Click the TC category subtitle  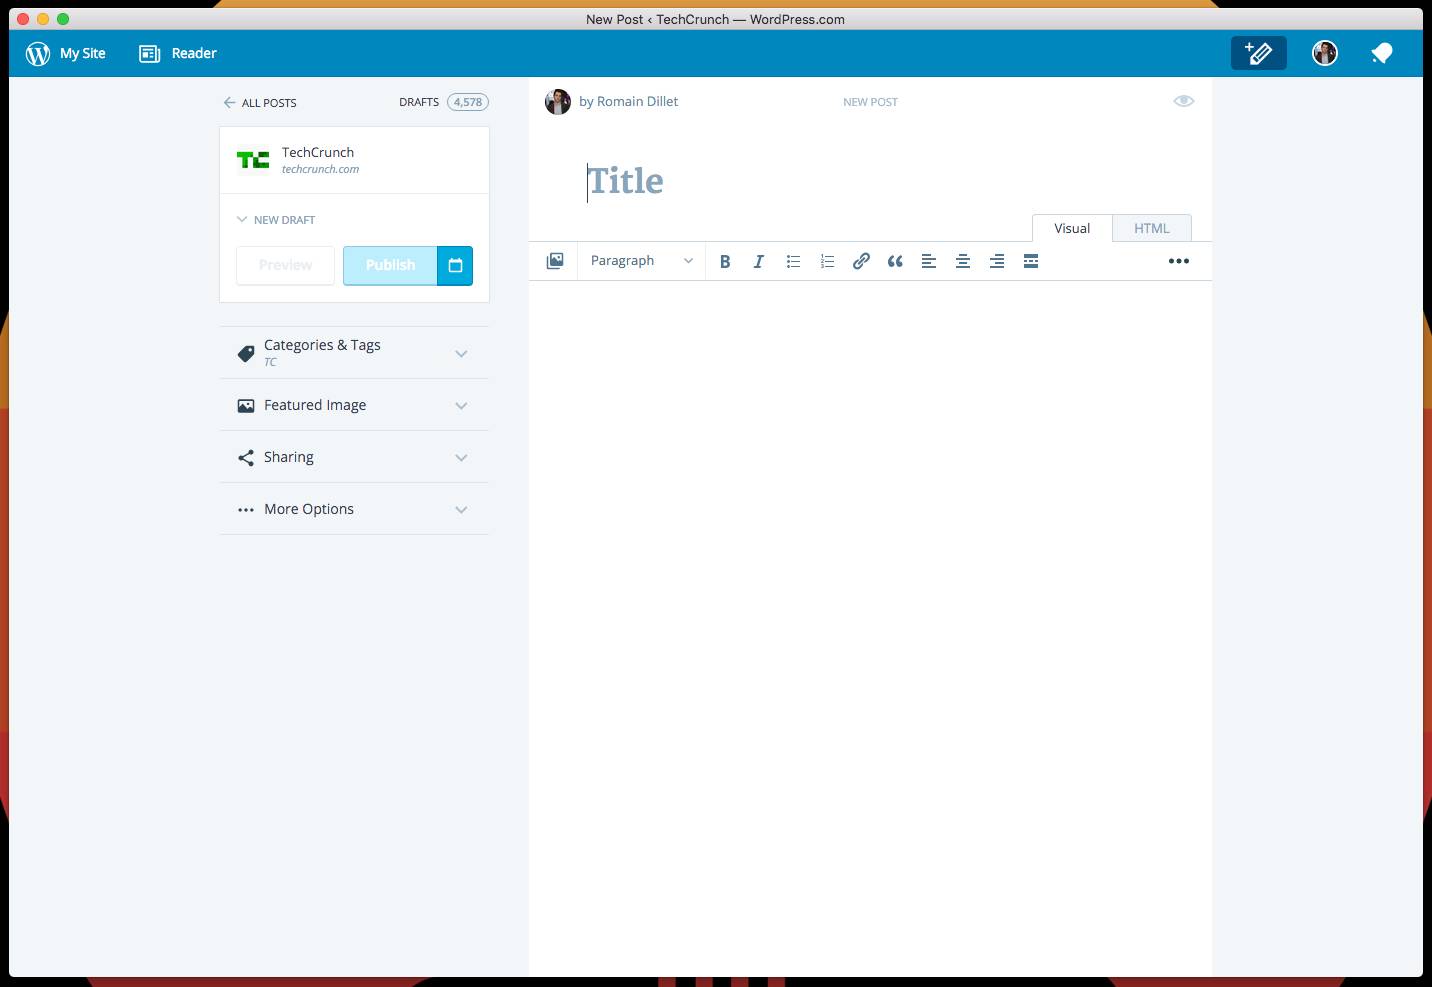coord(270,362)
